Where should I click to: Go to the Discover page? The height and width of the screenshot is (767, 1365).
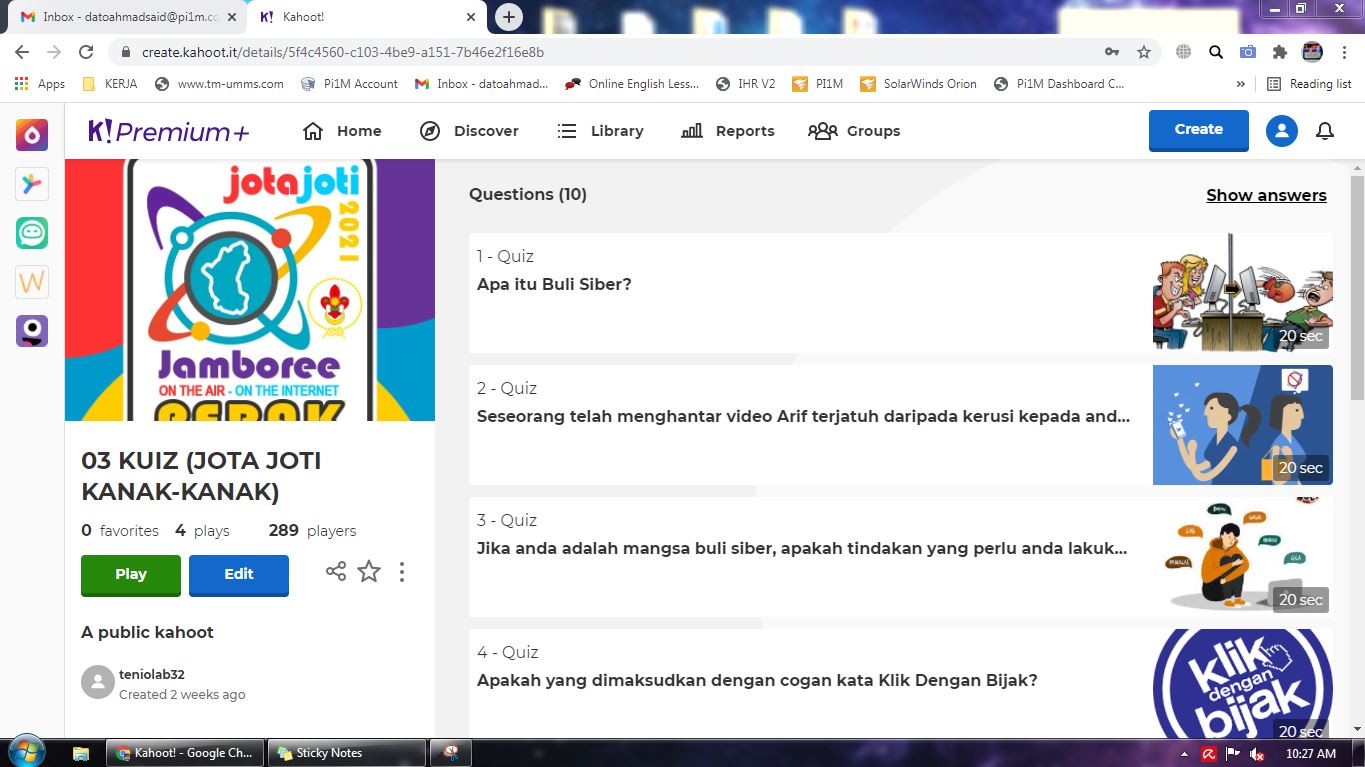pyautogui.click(x=469, y=131)
